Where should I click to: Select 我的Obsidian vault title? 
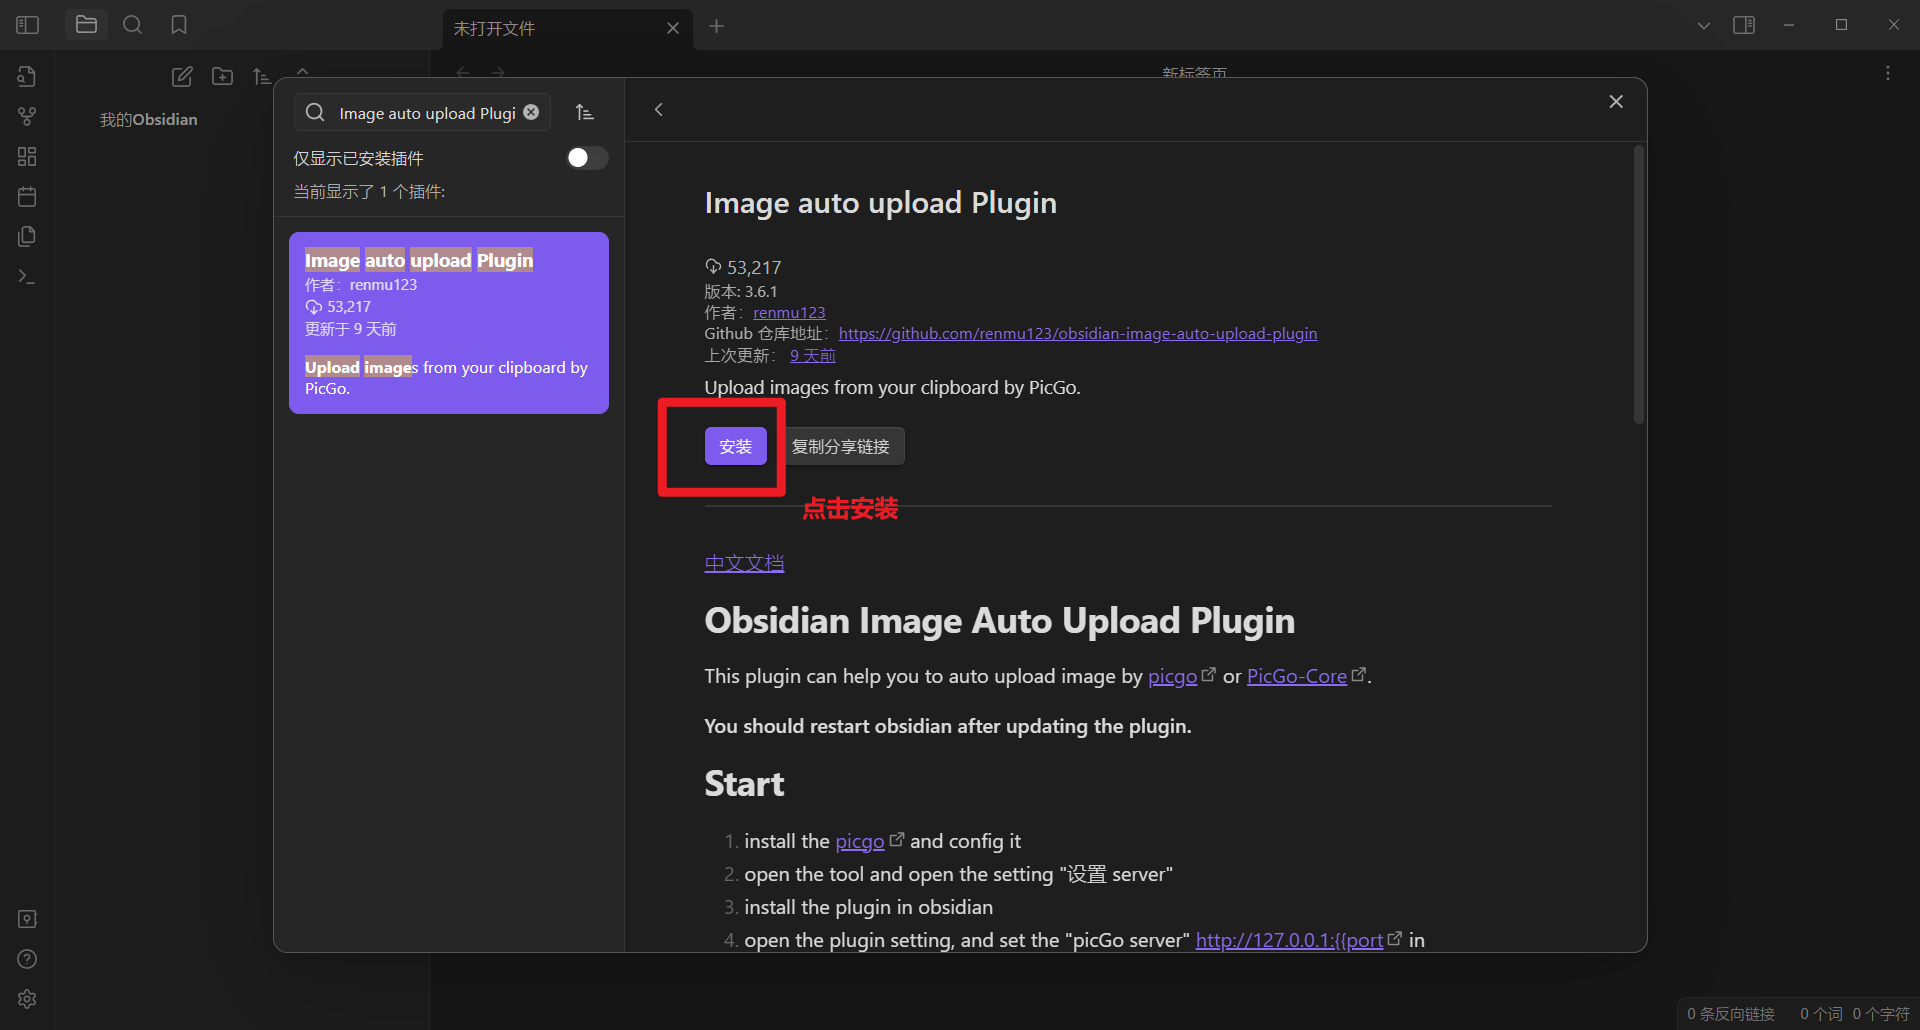(148, 120)
